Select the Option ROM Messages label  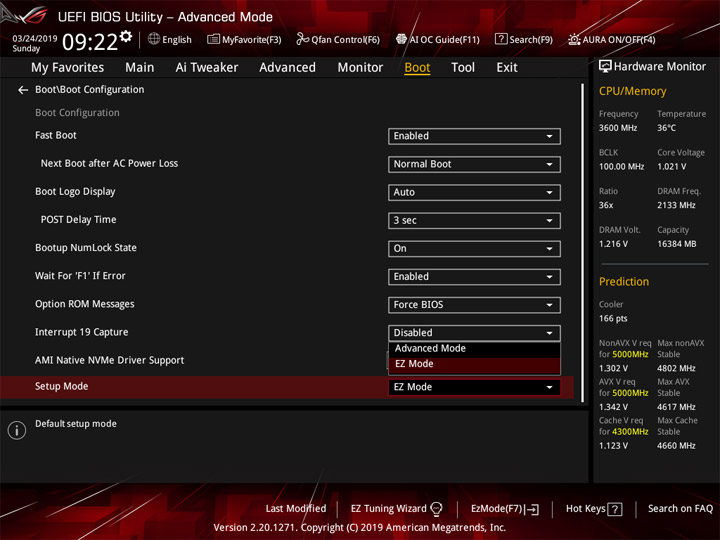click(84, 304)
